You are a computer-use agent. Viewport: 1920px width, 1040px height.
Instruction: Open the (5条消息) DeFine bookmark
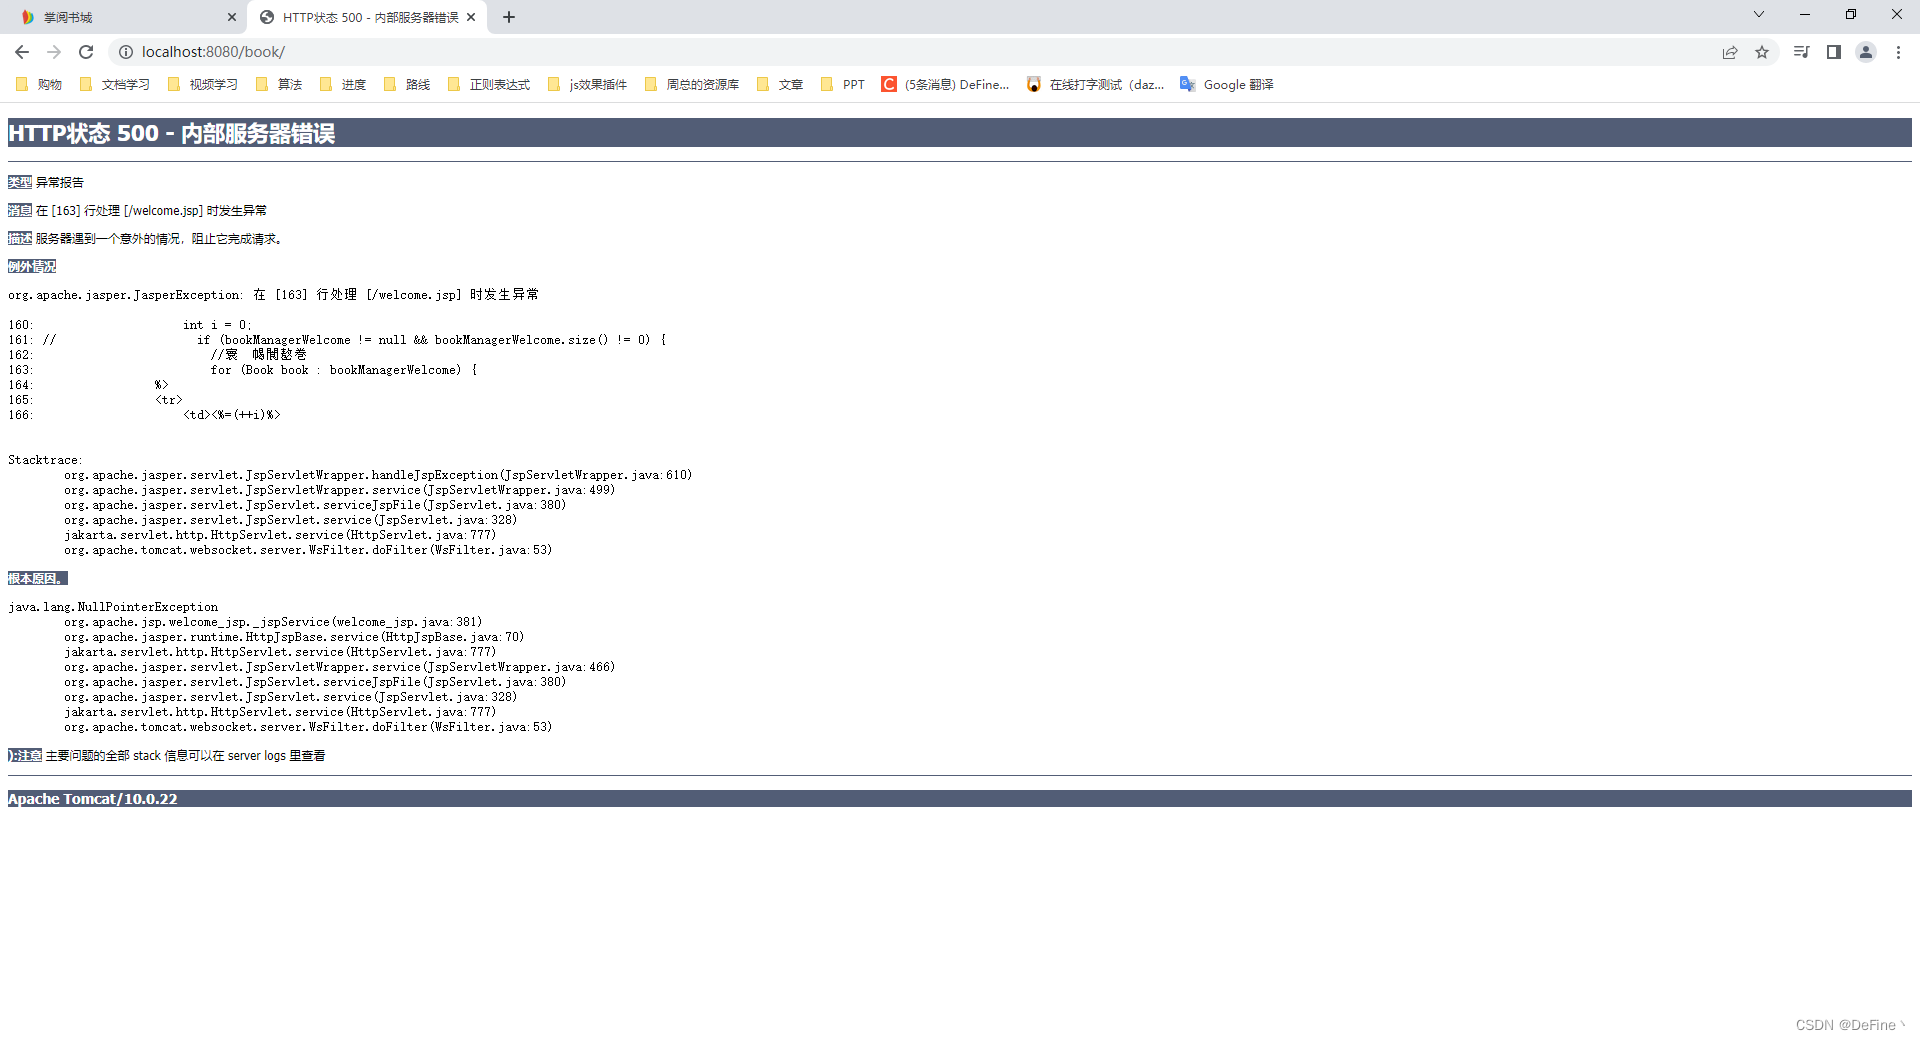tap(946, 84)
